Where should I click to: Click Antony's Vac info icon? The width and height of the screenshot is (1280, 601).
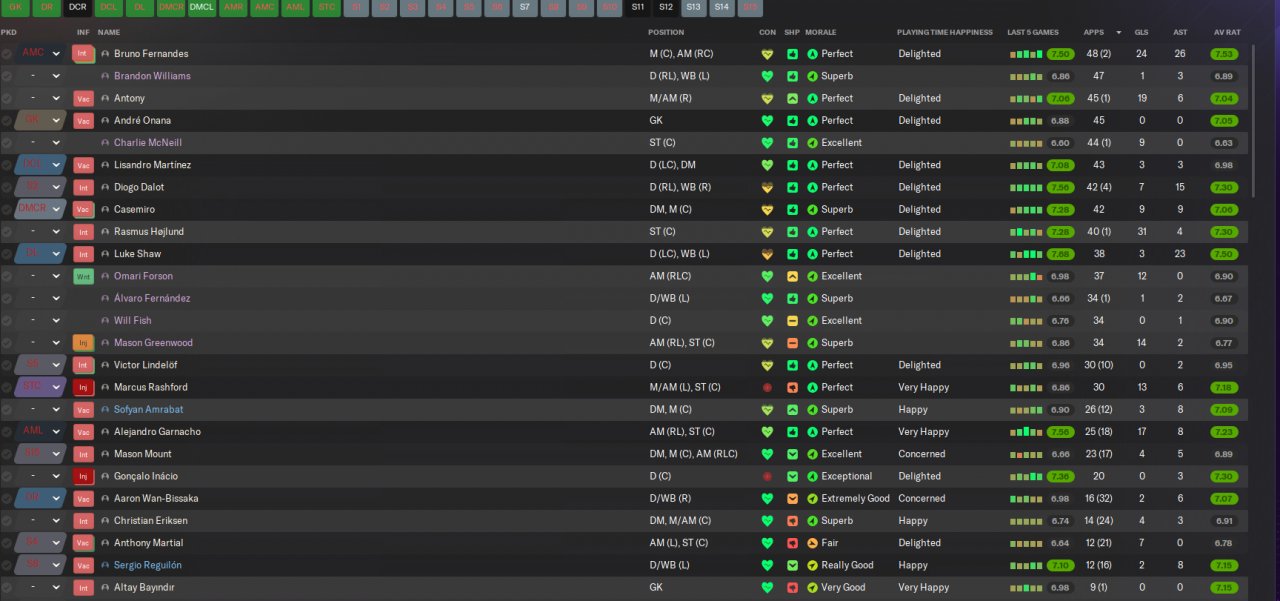84,98
